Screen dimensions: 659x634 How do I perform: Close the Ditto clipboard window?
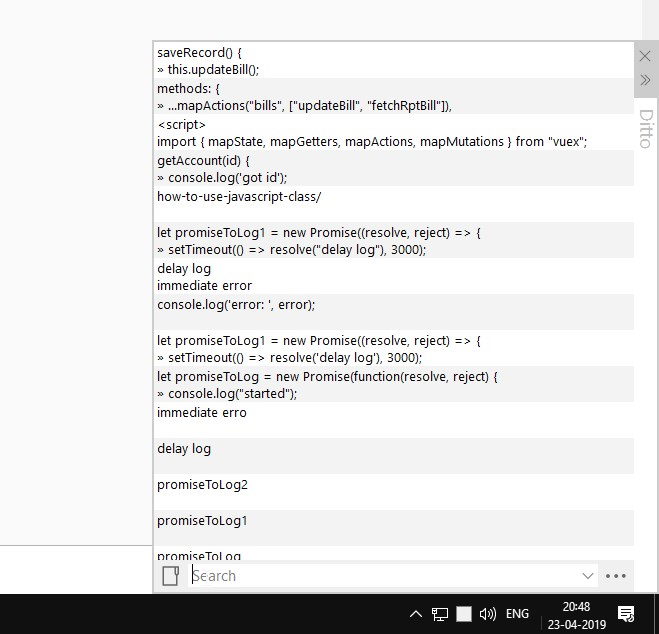(x=645, y=55)
